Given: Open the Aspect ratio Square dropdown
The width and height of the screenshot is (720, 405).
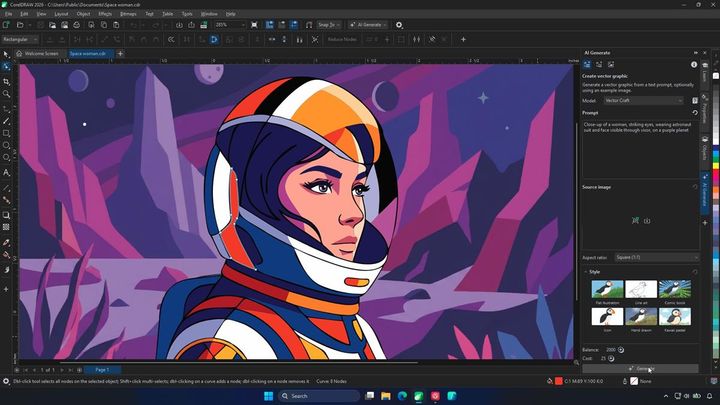Looking at the screenshot, I should tap(657, 258).
